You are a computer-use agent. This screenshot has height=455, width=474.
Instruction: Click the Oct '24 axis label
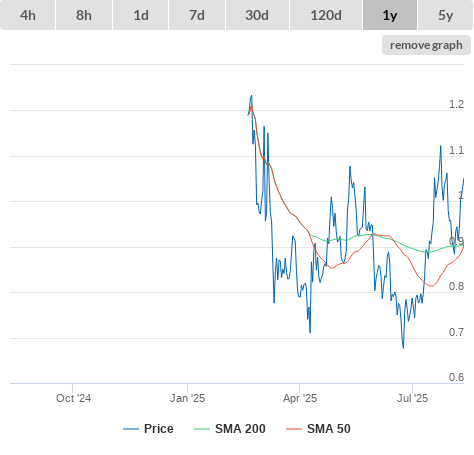(73, 398)
